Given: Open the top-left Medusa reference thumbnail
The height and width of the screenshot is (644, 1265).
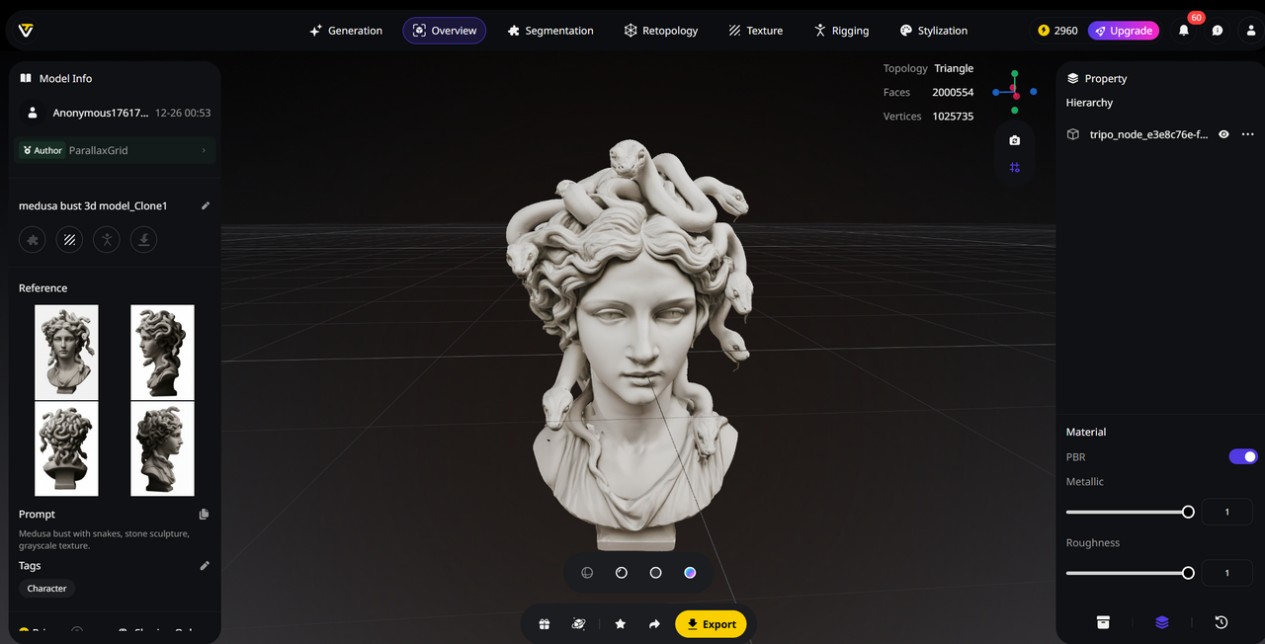Looking at the screenshot, I should tap(66, 351).
